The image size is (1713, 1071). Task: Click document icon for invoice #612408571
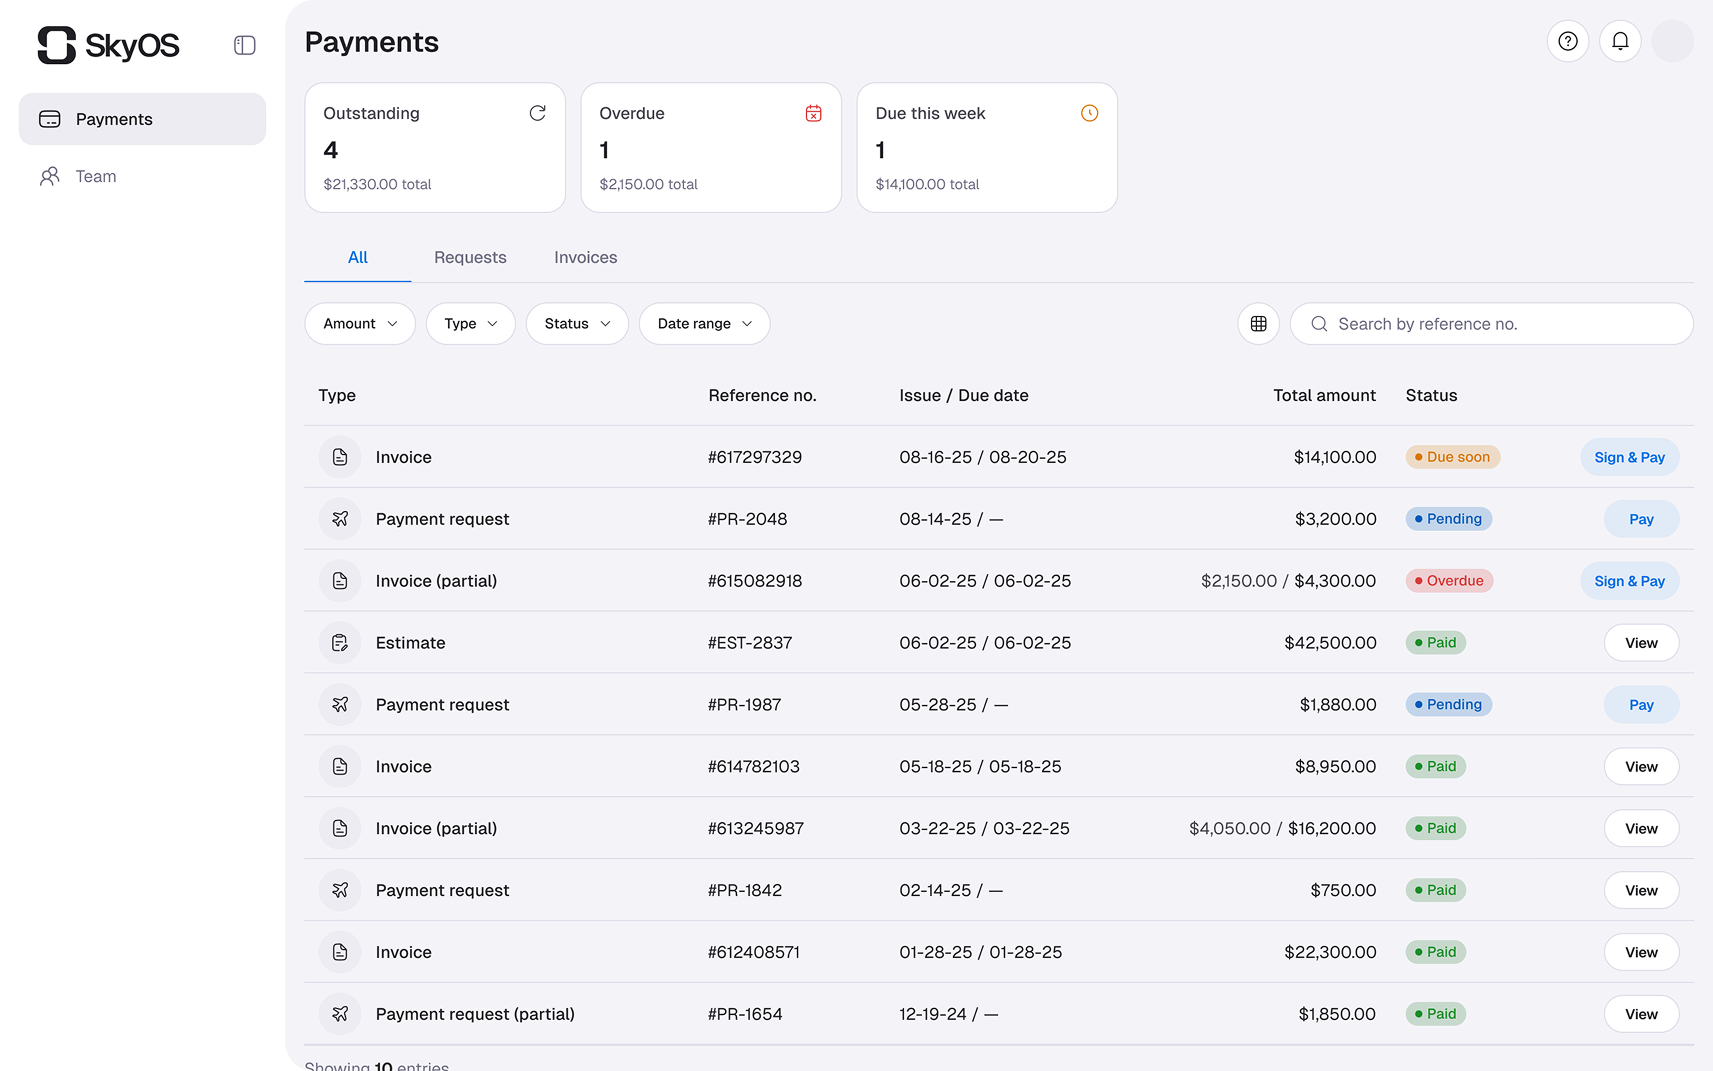pos(340,952)
